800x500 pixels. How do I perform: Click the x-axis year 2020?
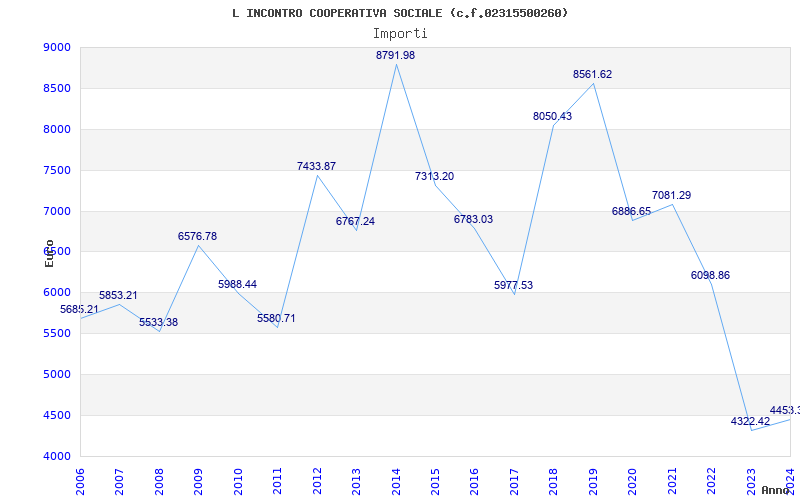pos(633,481)
